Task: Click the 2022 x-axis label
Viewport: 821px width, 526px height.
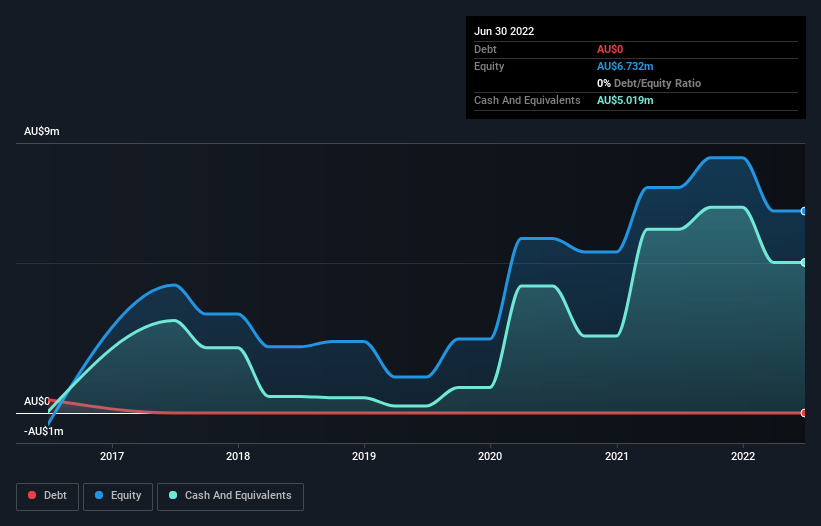Action: pyautogui.click(x=743, y=456)
